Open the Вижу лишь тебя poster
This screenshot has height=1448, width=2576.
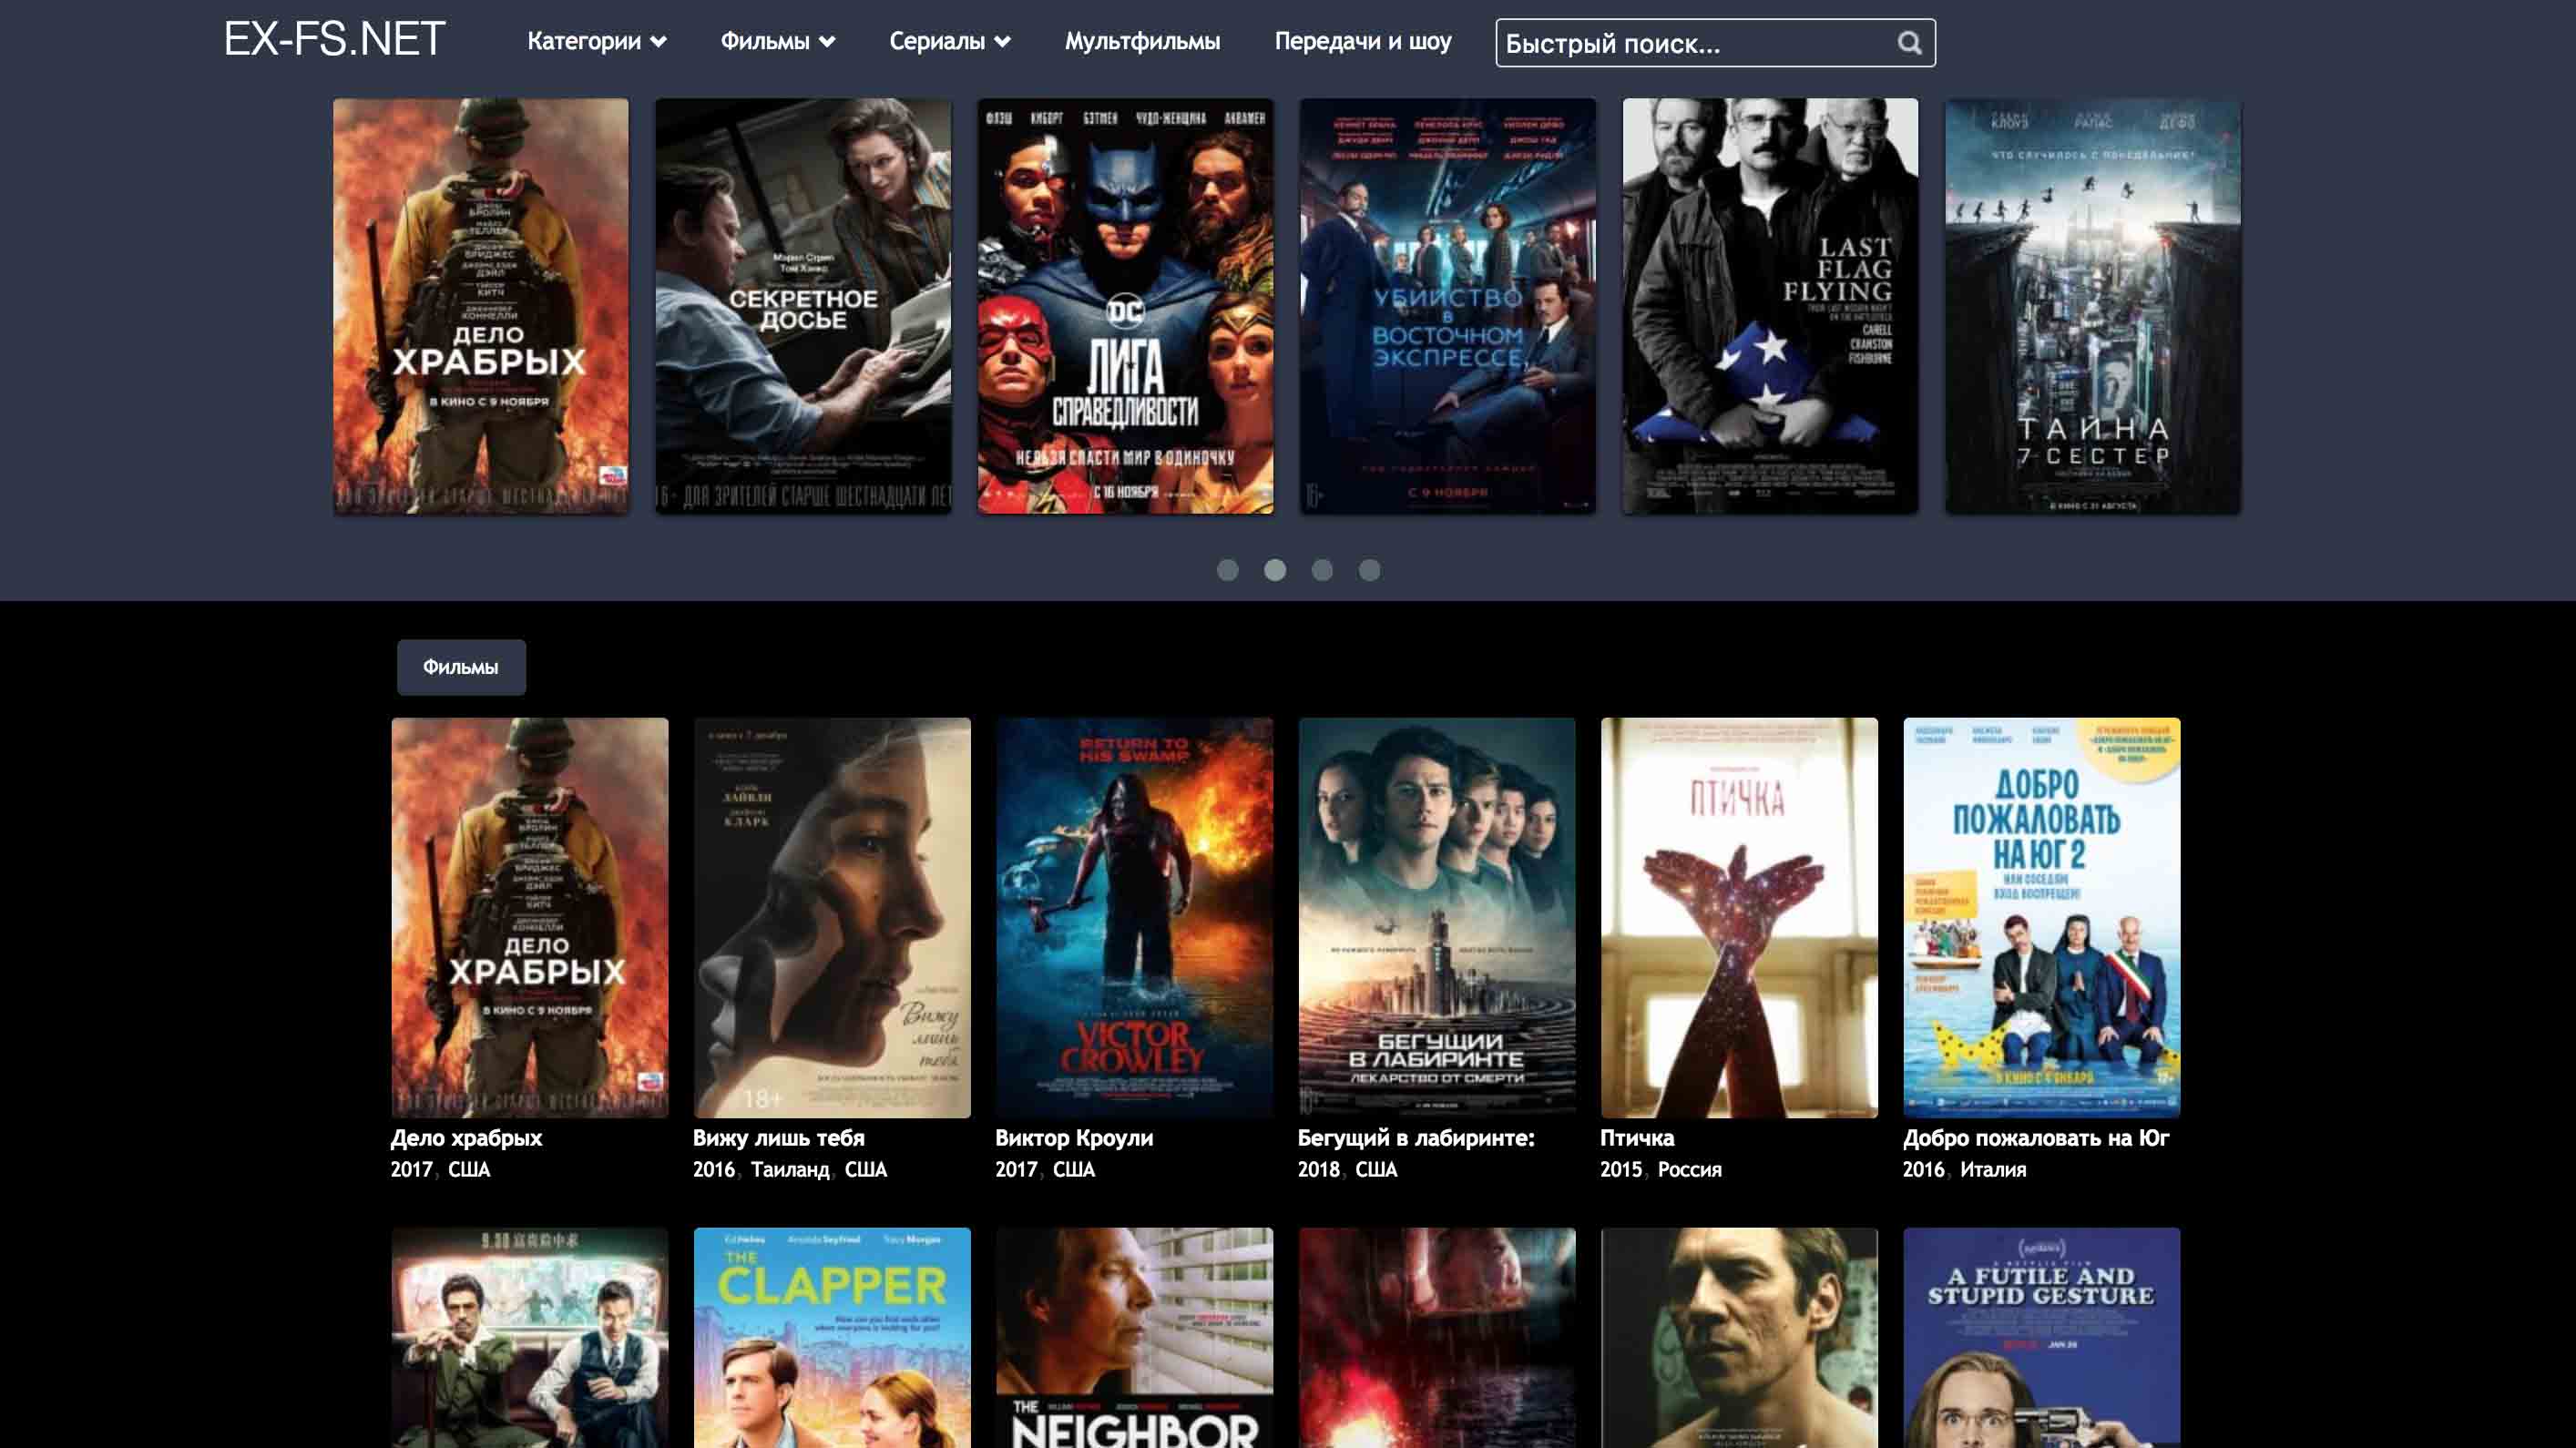832,917
